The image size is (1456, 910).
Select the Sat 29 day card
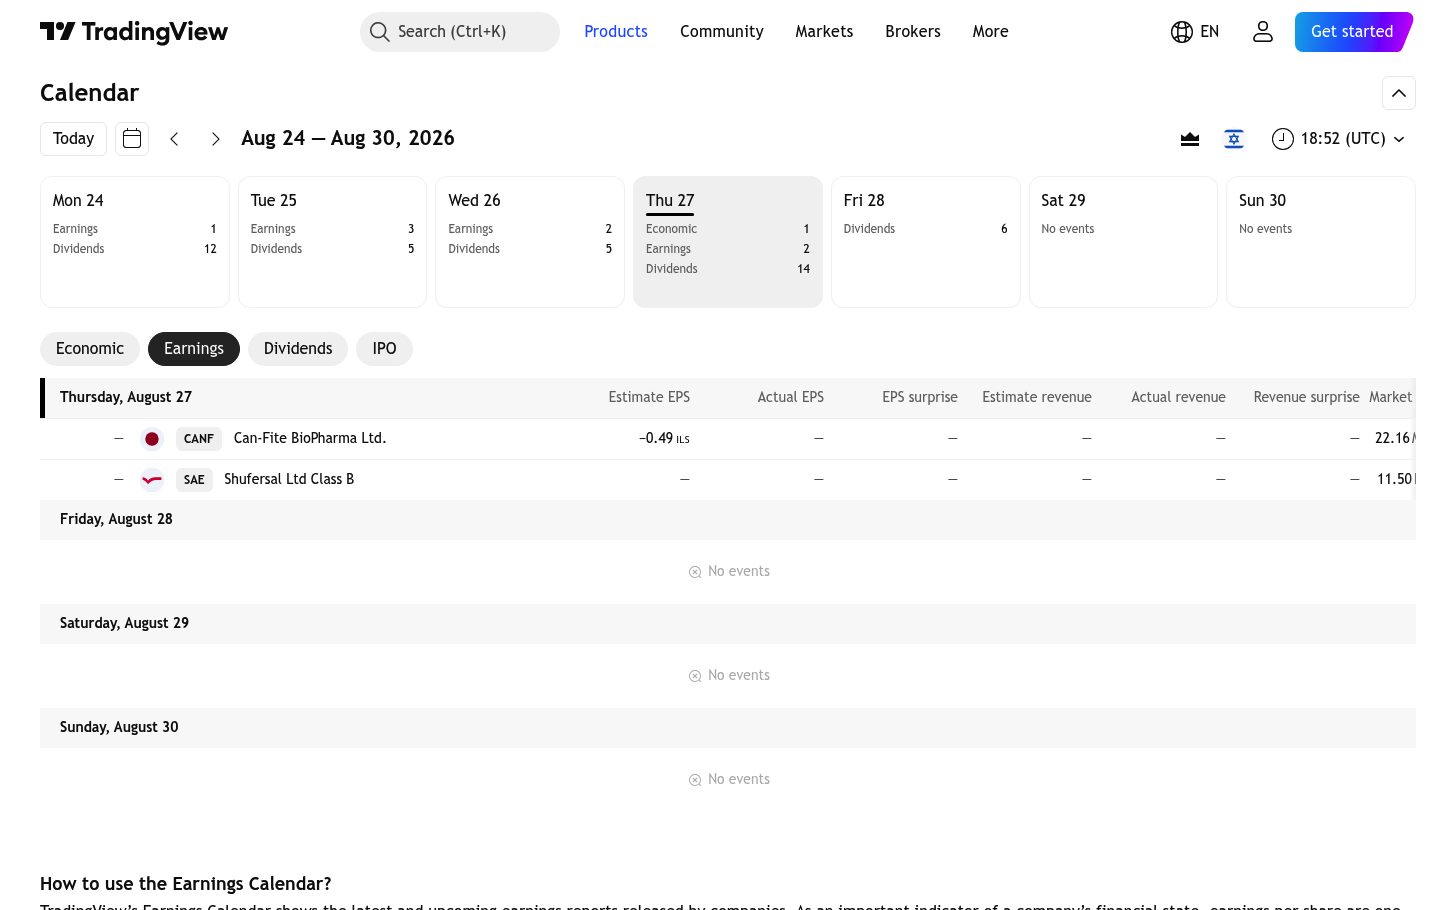click(x=1123, y=242)
